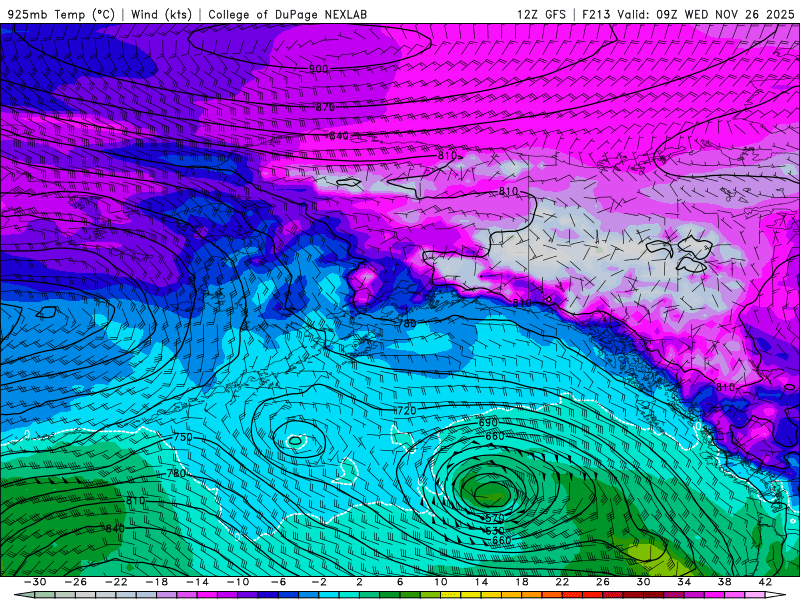Click the 720 contour label
The height and width of the screenshot is (600, 800).
coord(407,410)
